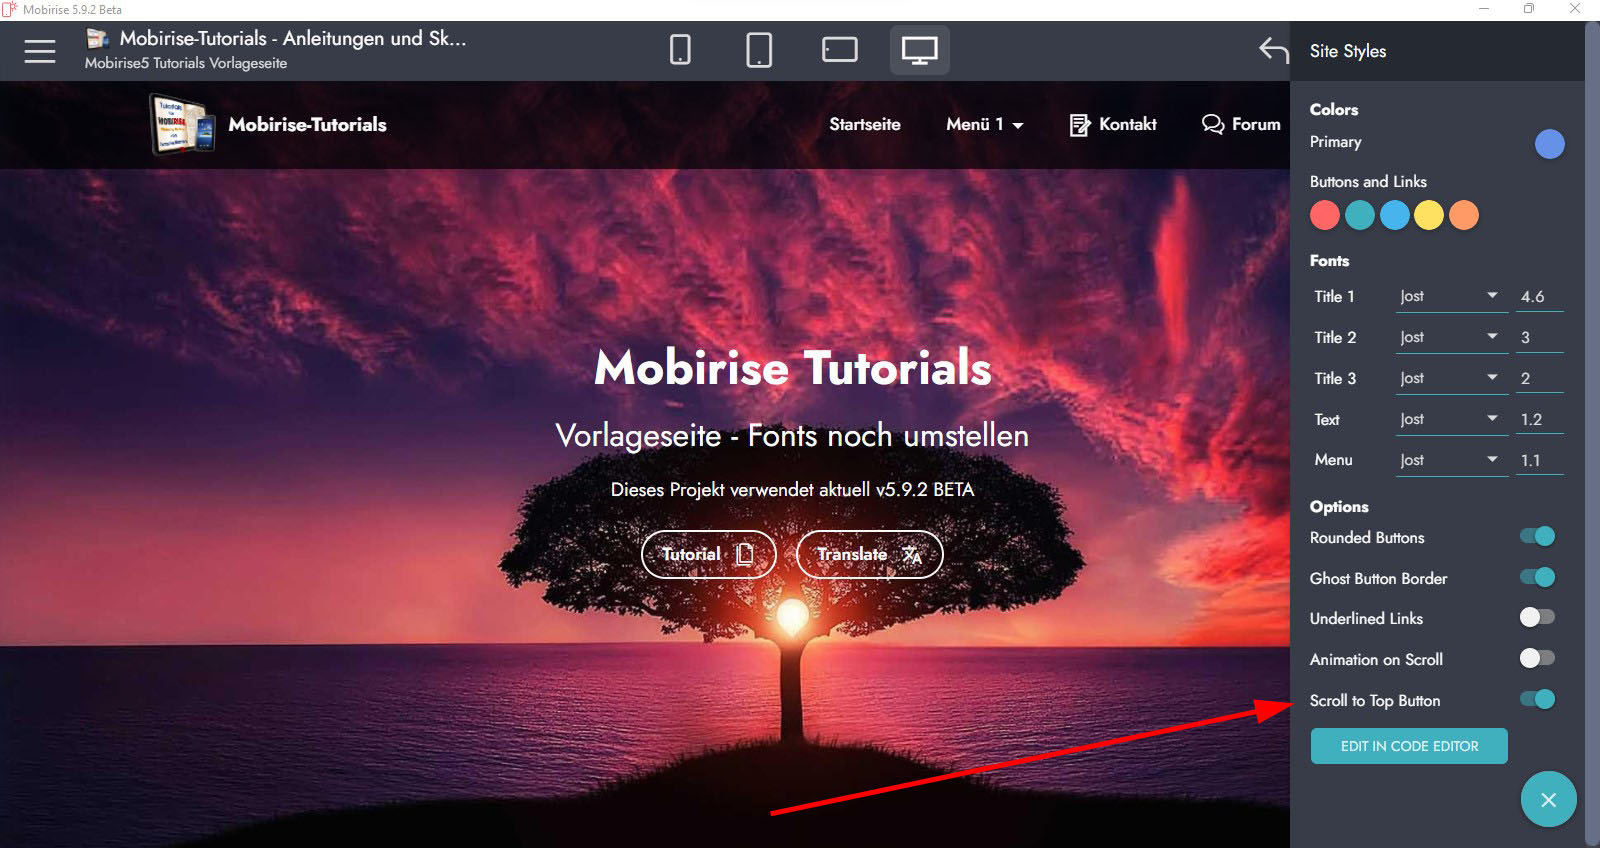This screenshot has width=1600, height=848.
Task: Click the Mobirise-Tutorials logo image
Action: [x=183, y=124]
